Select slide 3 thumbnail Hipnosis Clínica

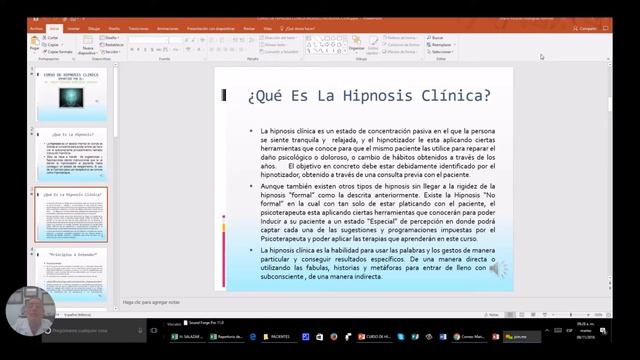[x=72, y=215]
